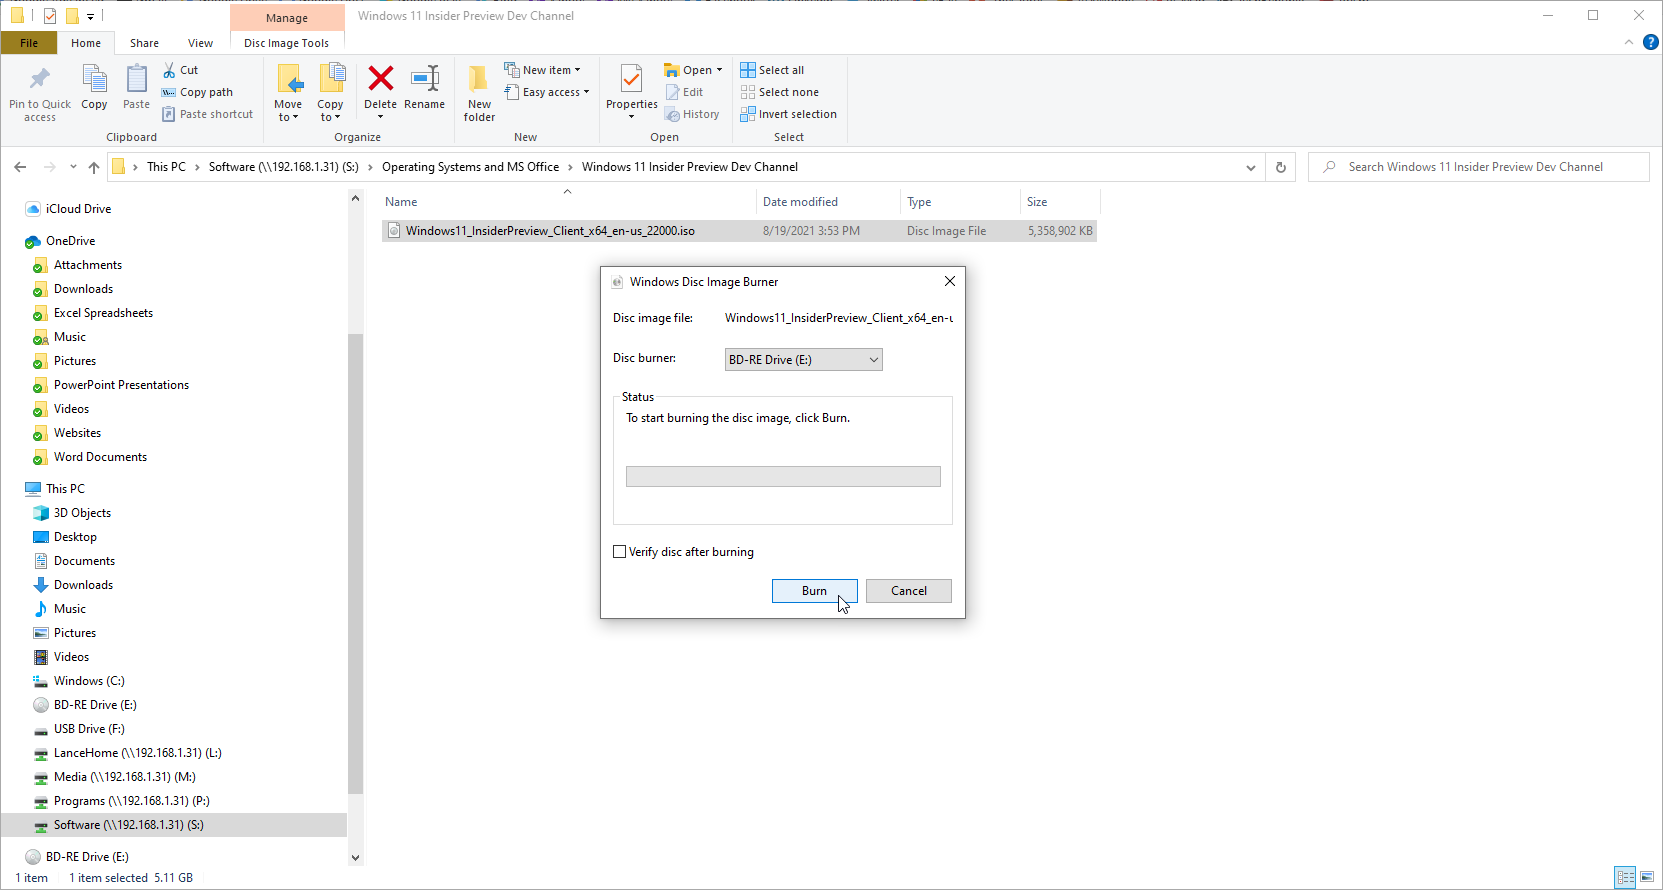Image resolution: width=1663 pixels, height=890 pixels.
Task: Expand the New item dropdown
Action: [x=543, y=70]
